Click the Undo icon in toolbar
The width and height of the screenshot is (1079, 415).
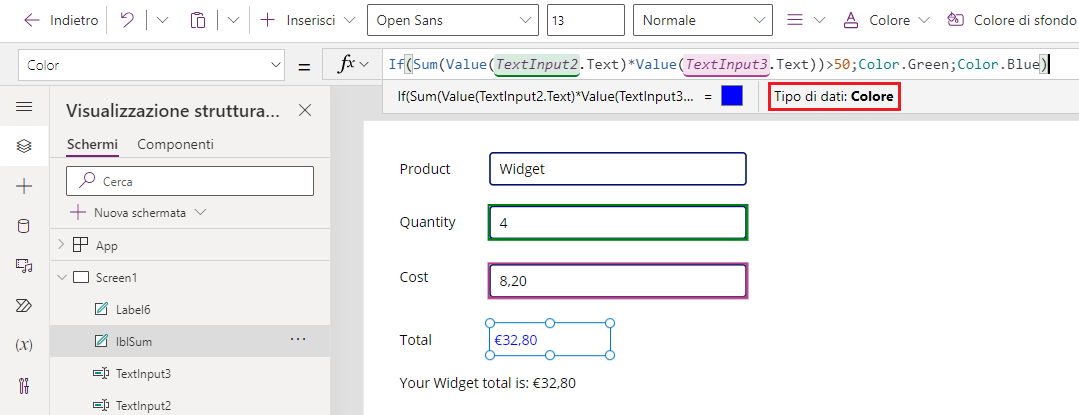coord(127,20)
